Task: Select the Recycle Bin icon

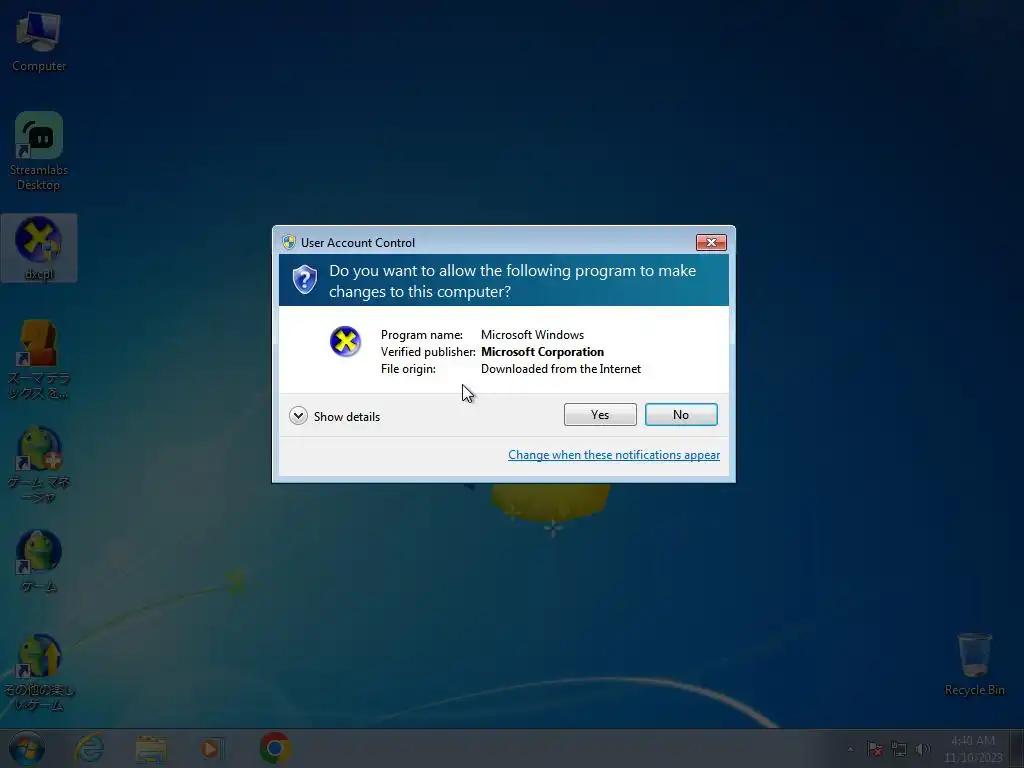Action: [x=974, y=664]
